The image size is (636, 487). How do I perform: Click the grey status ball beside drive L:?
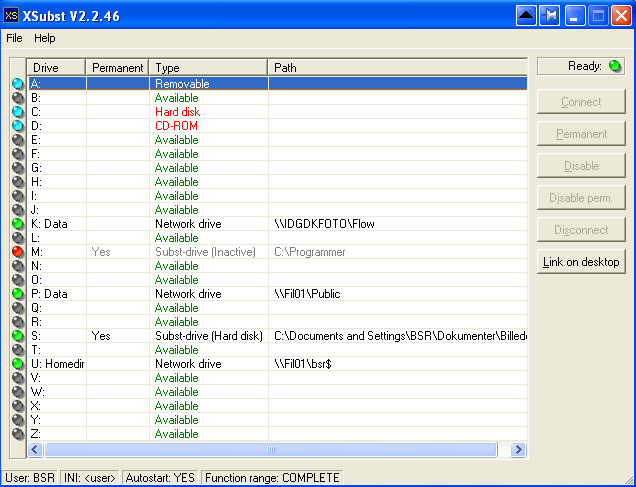coord(18,238)
